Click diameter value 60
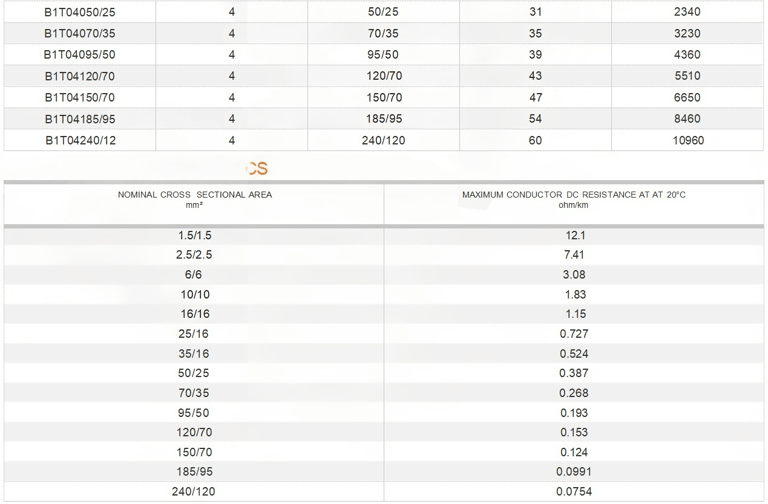The image size is (768, 504). coord(535,141)
